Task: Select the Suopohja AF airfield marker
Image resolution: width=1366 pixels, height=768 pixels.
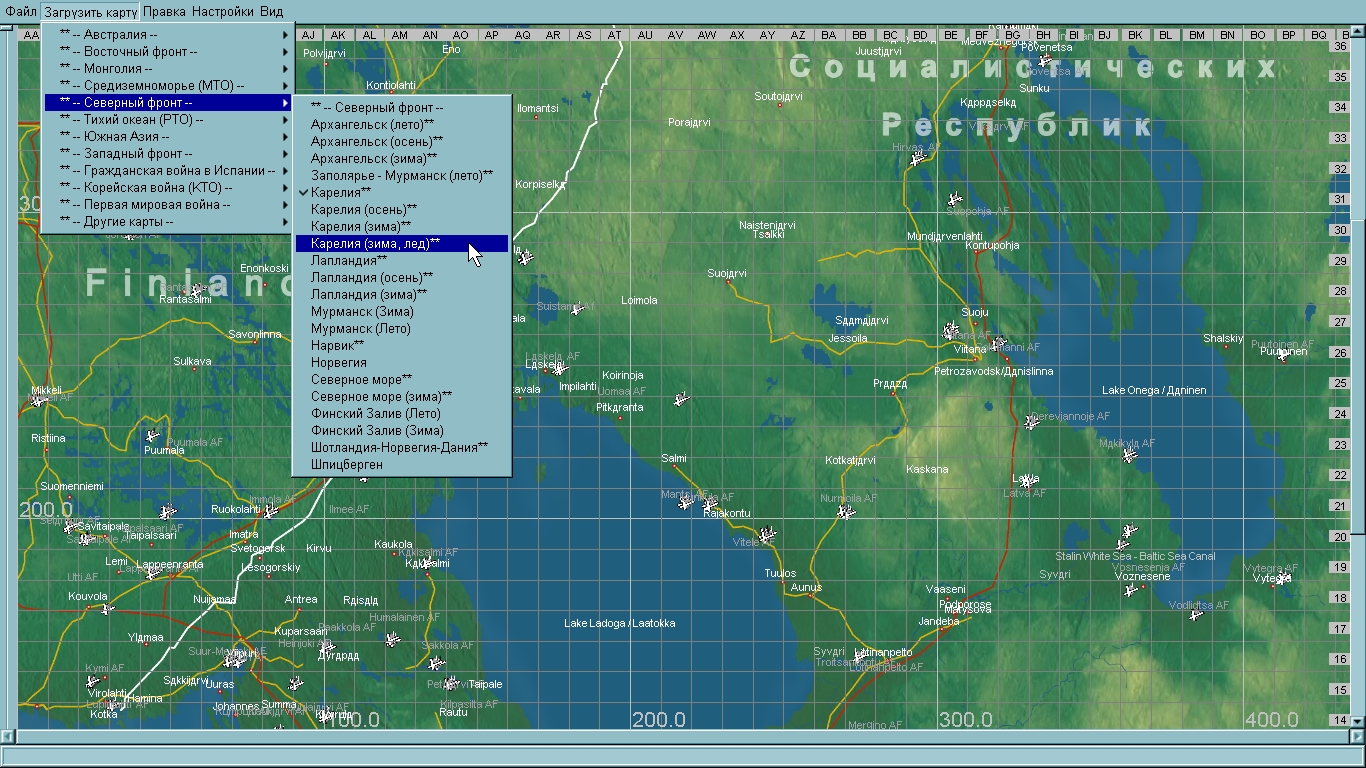Action: tap(955, 199)
